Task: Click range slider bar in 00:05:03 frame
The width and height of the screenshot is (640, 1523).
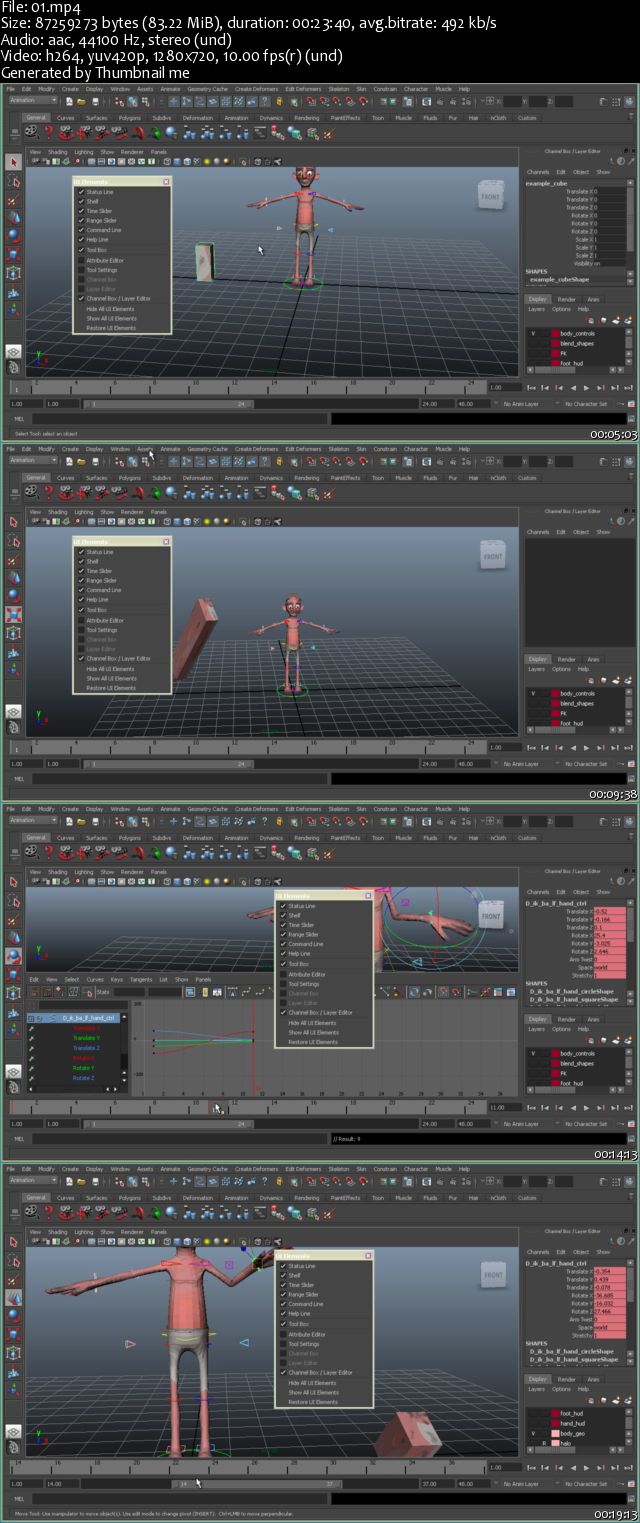Action: point(166,404)
